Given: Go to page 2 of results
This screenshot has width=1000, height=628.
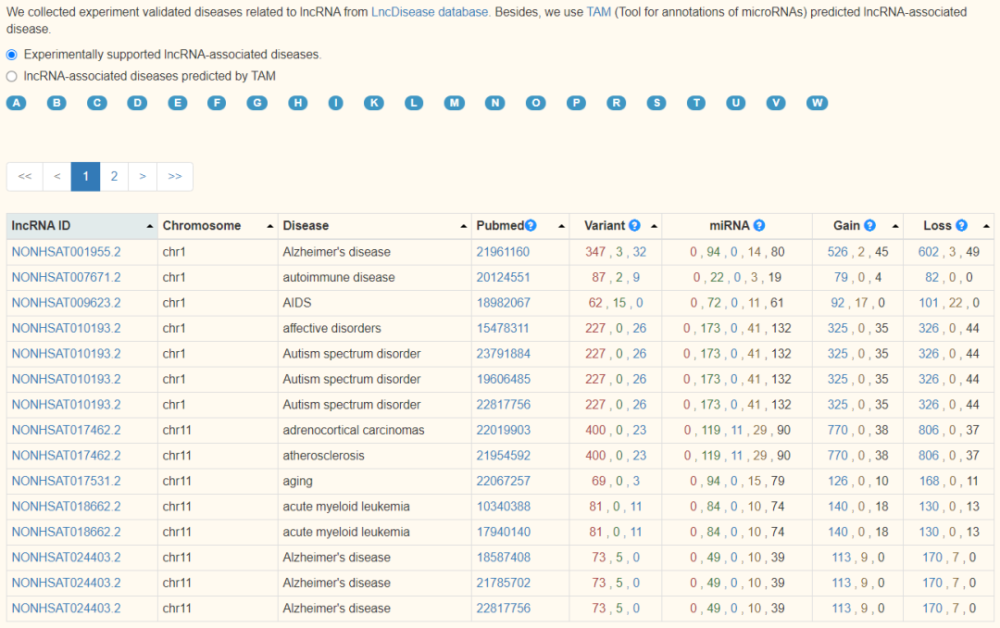Looking at the screenshot, I should 114,176.
